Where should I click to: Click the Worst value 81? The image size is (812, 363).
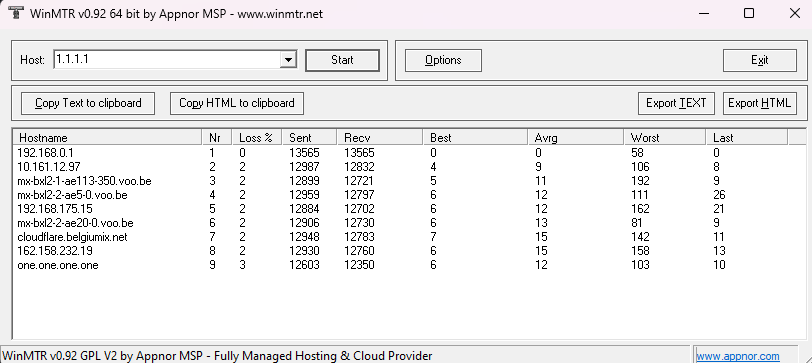point(636,223)
